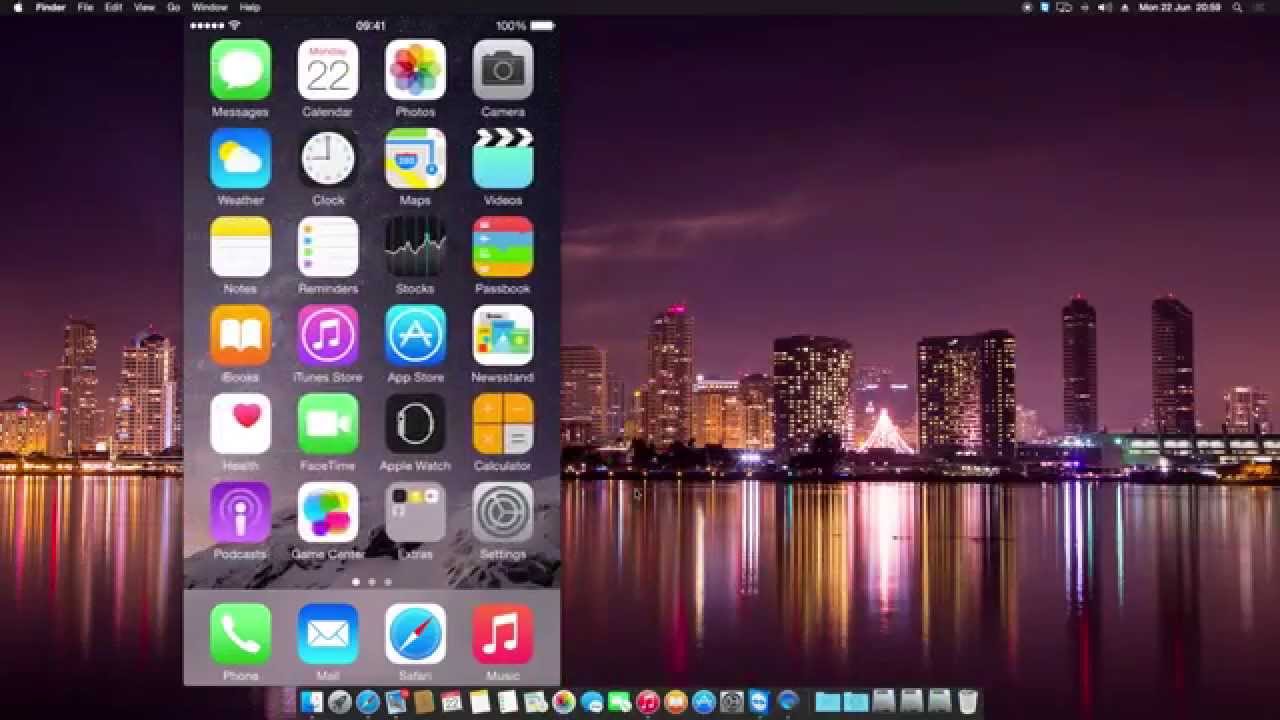Open the File menu

(x=85, y=7)
